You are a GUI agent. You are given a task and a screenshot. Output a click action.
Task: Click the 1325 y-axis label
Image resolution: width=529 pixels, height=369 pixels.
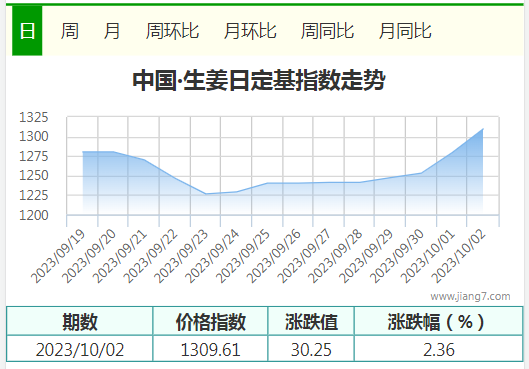pos(34,117)
